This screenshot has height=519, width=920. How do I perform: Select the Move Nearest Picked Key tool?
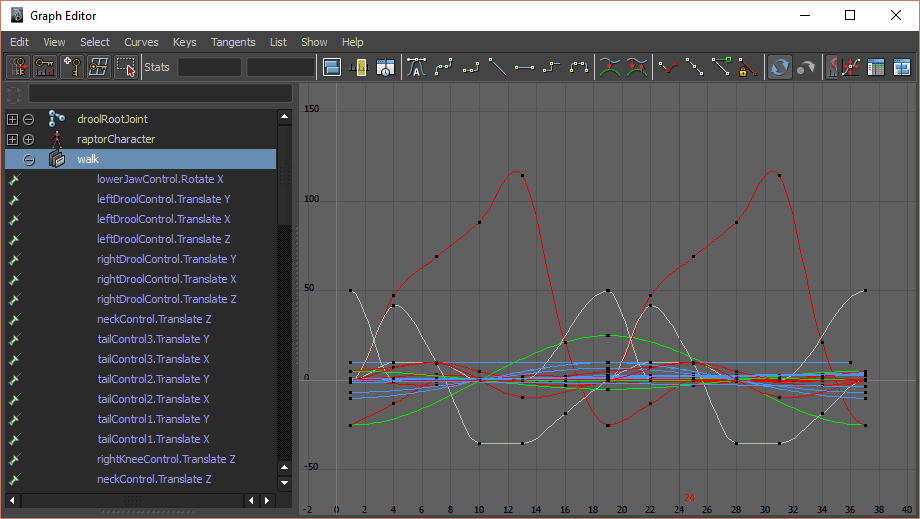18,67
